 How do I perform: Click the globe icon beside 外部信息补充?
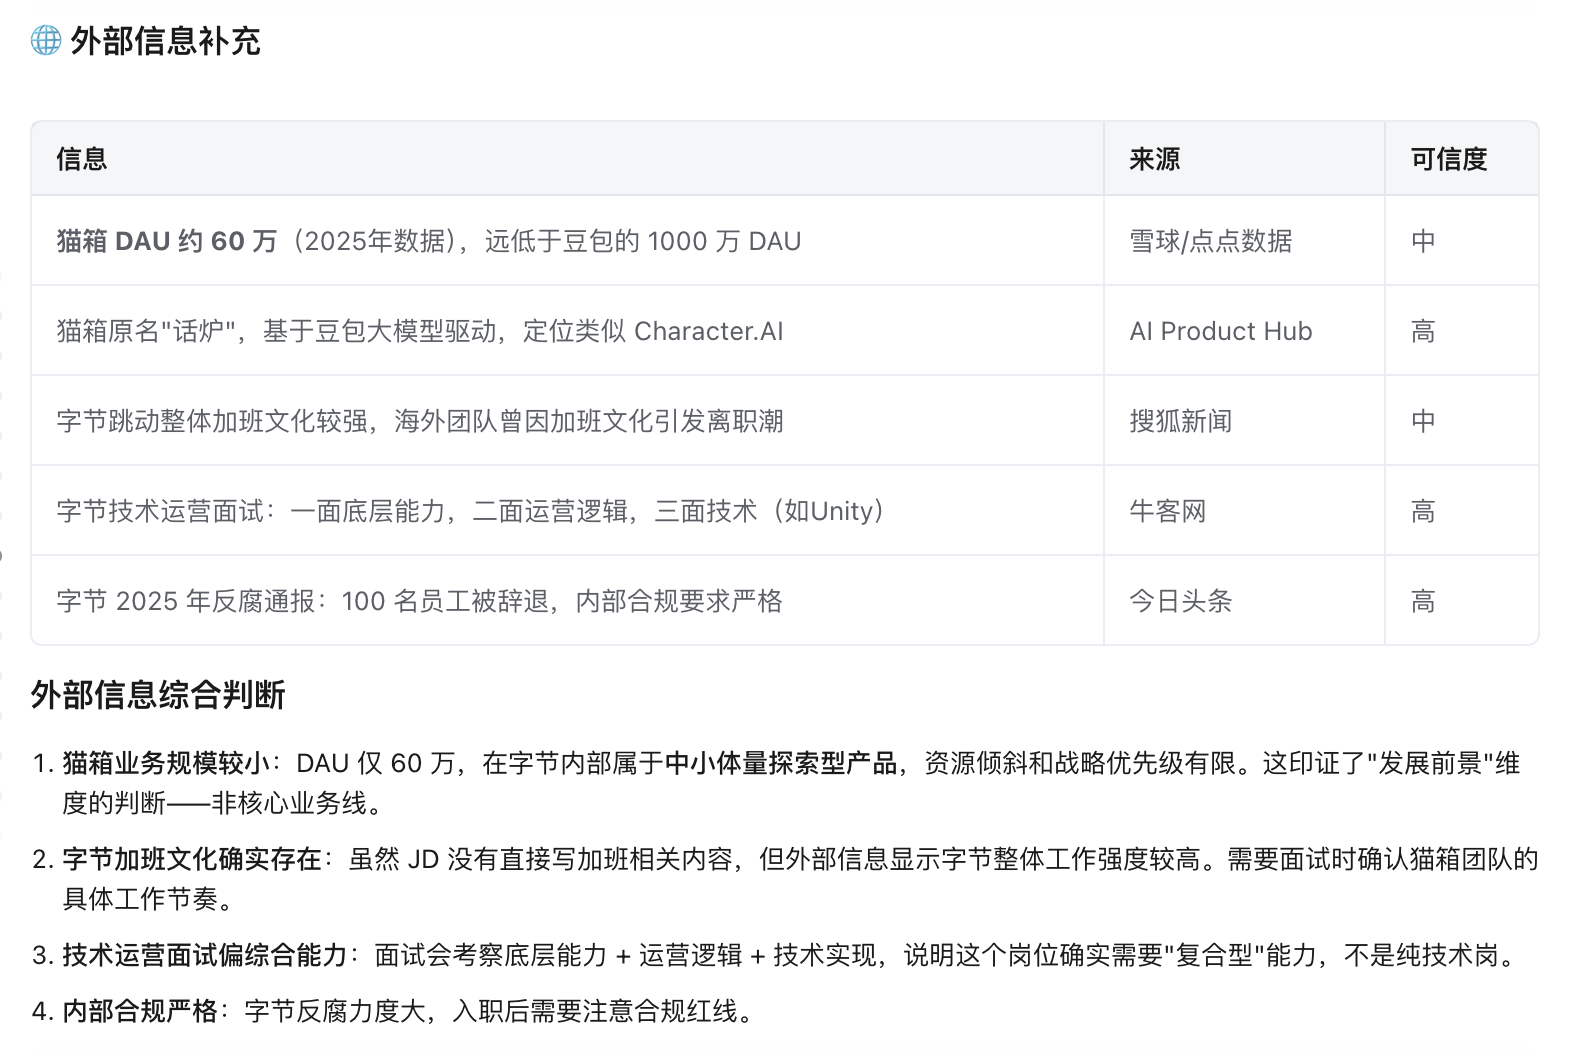click(x=46, y=41)
